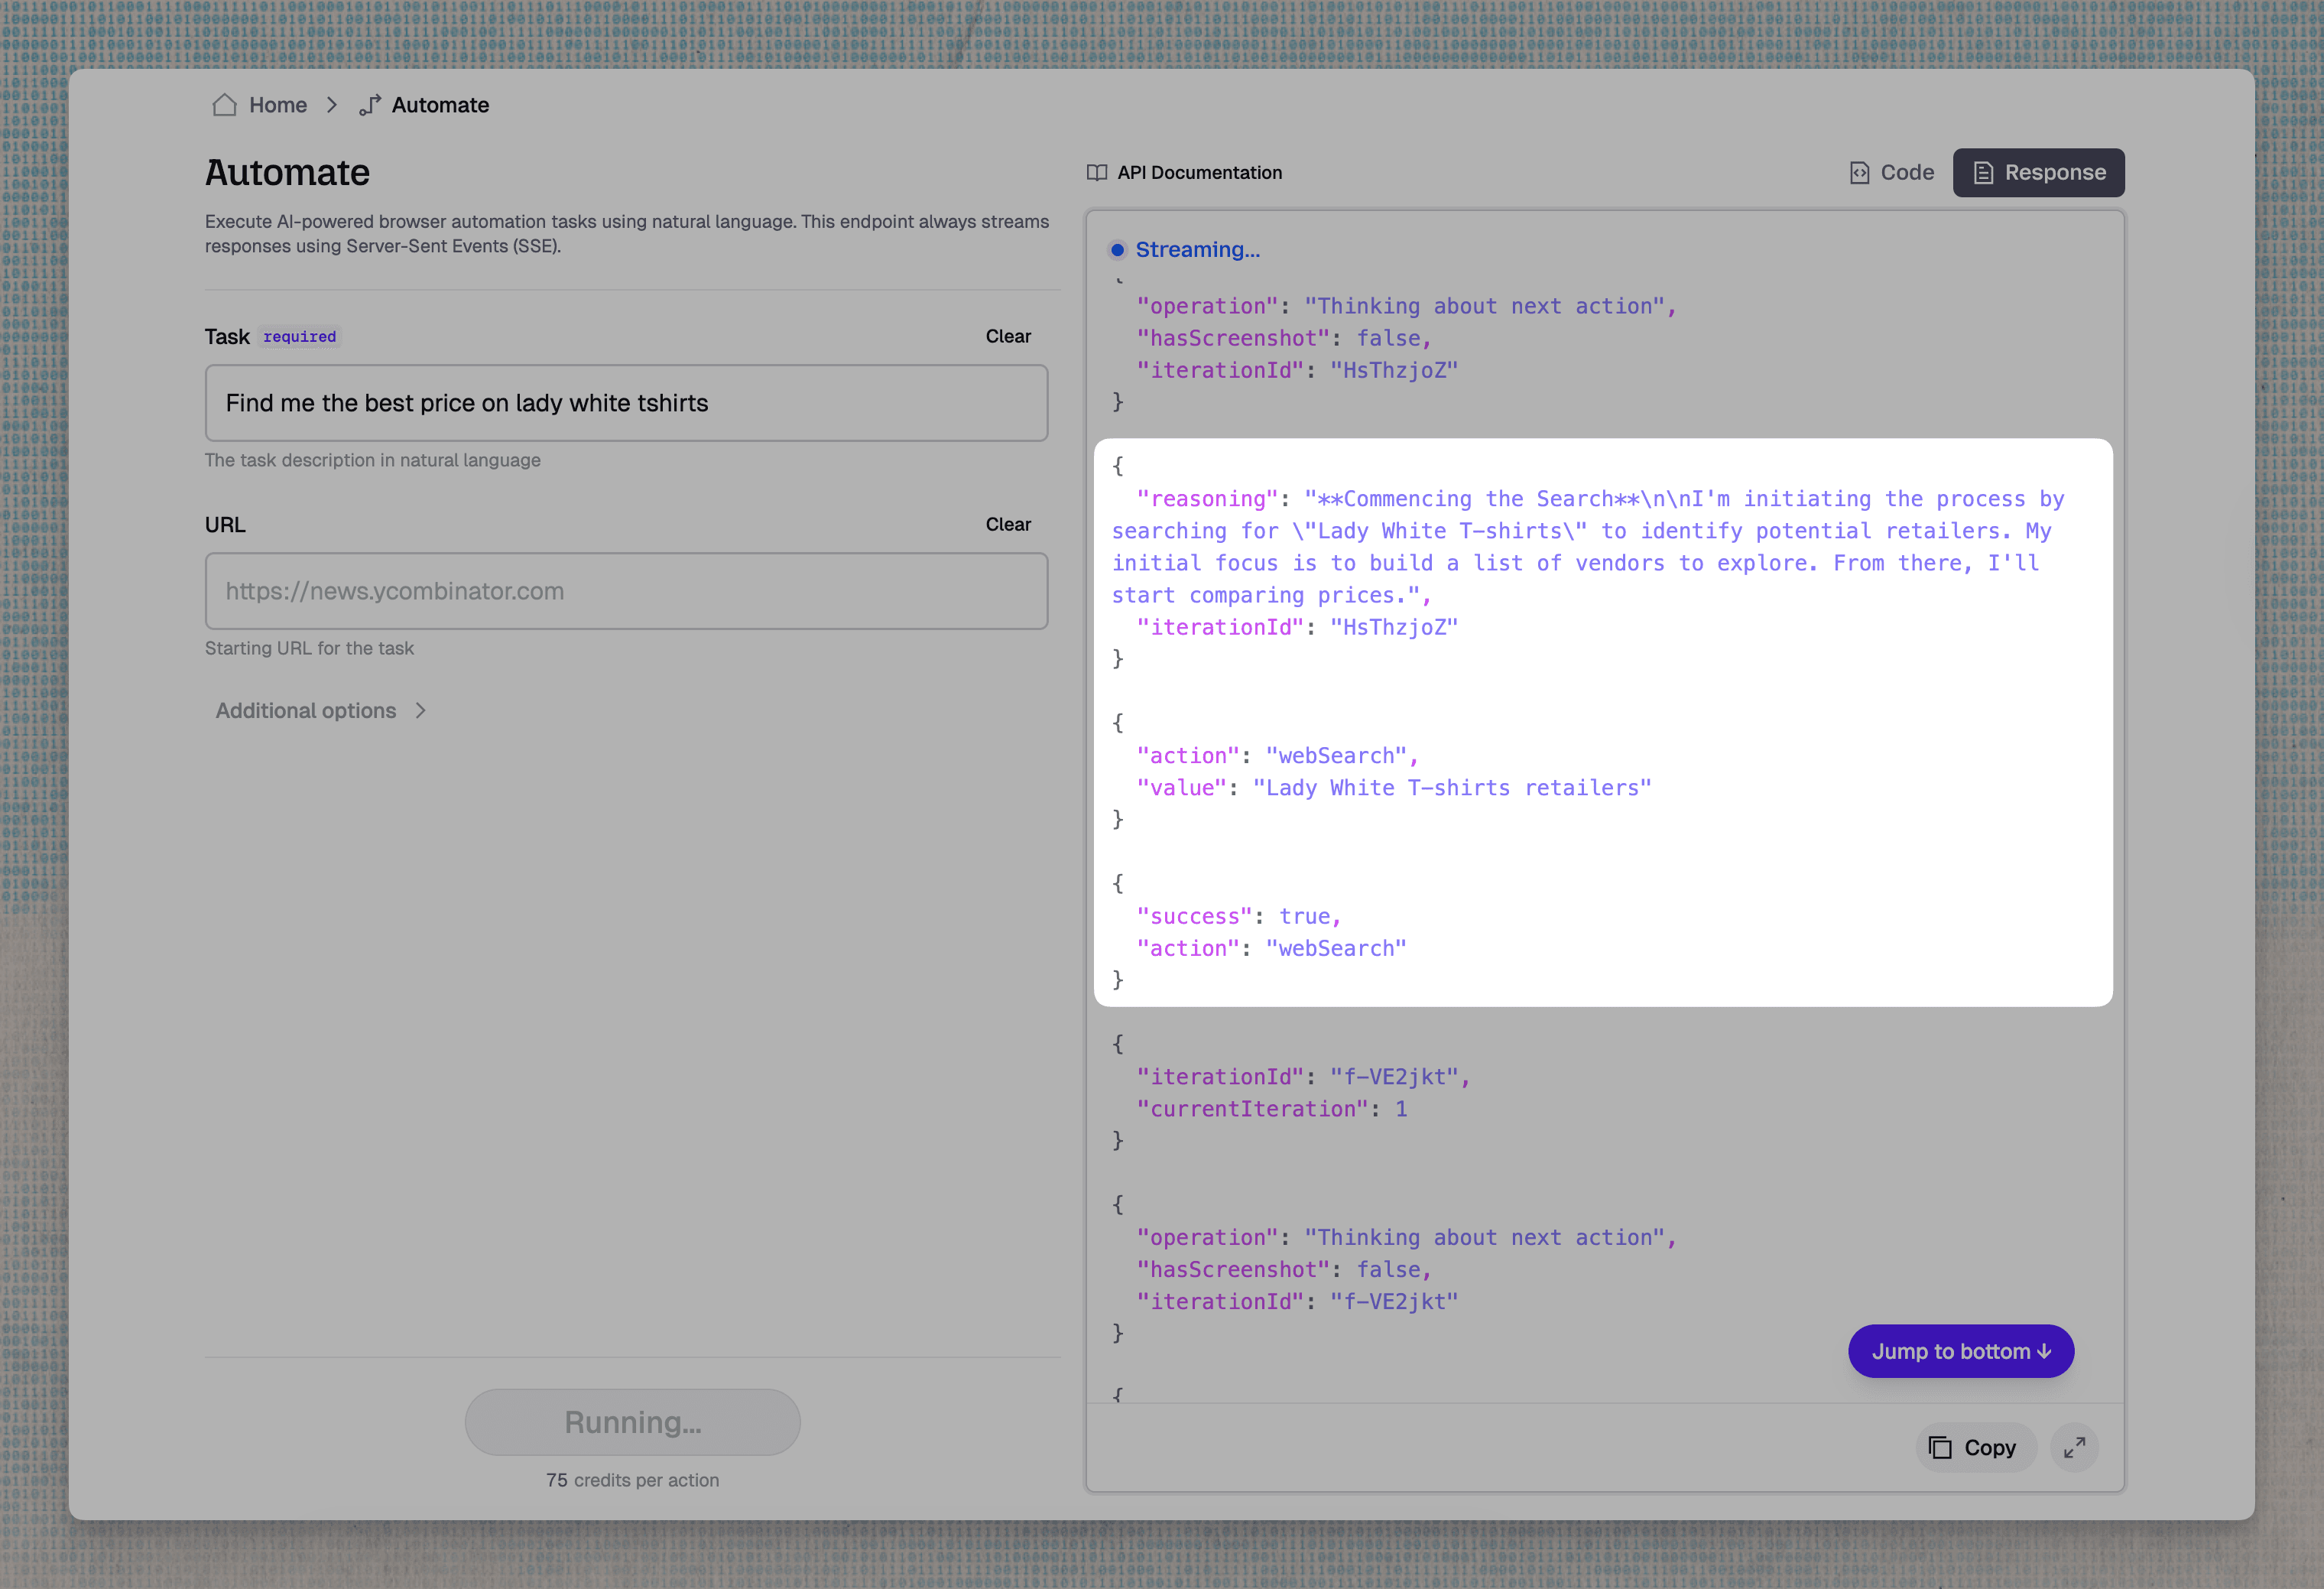The height and width of the screenshot is (1589, 2324).
Task: Click the starting URL input field
Action: click(x=626, y=591)
